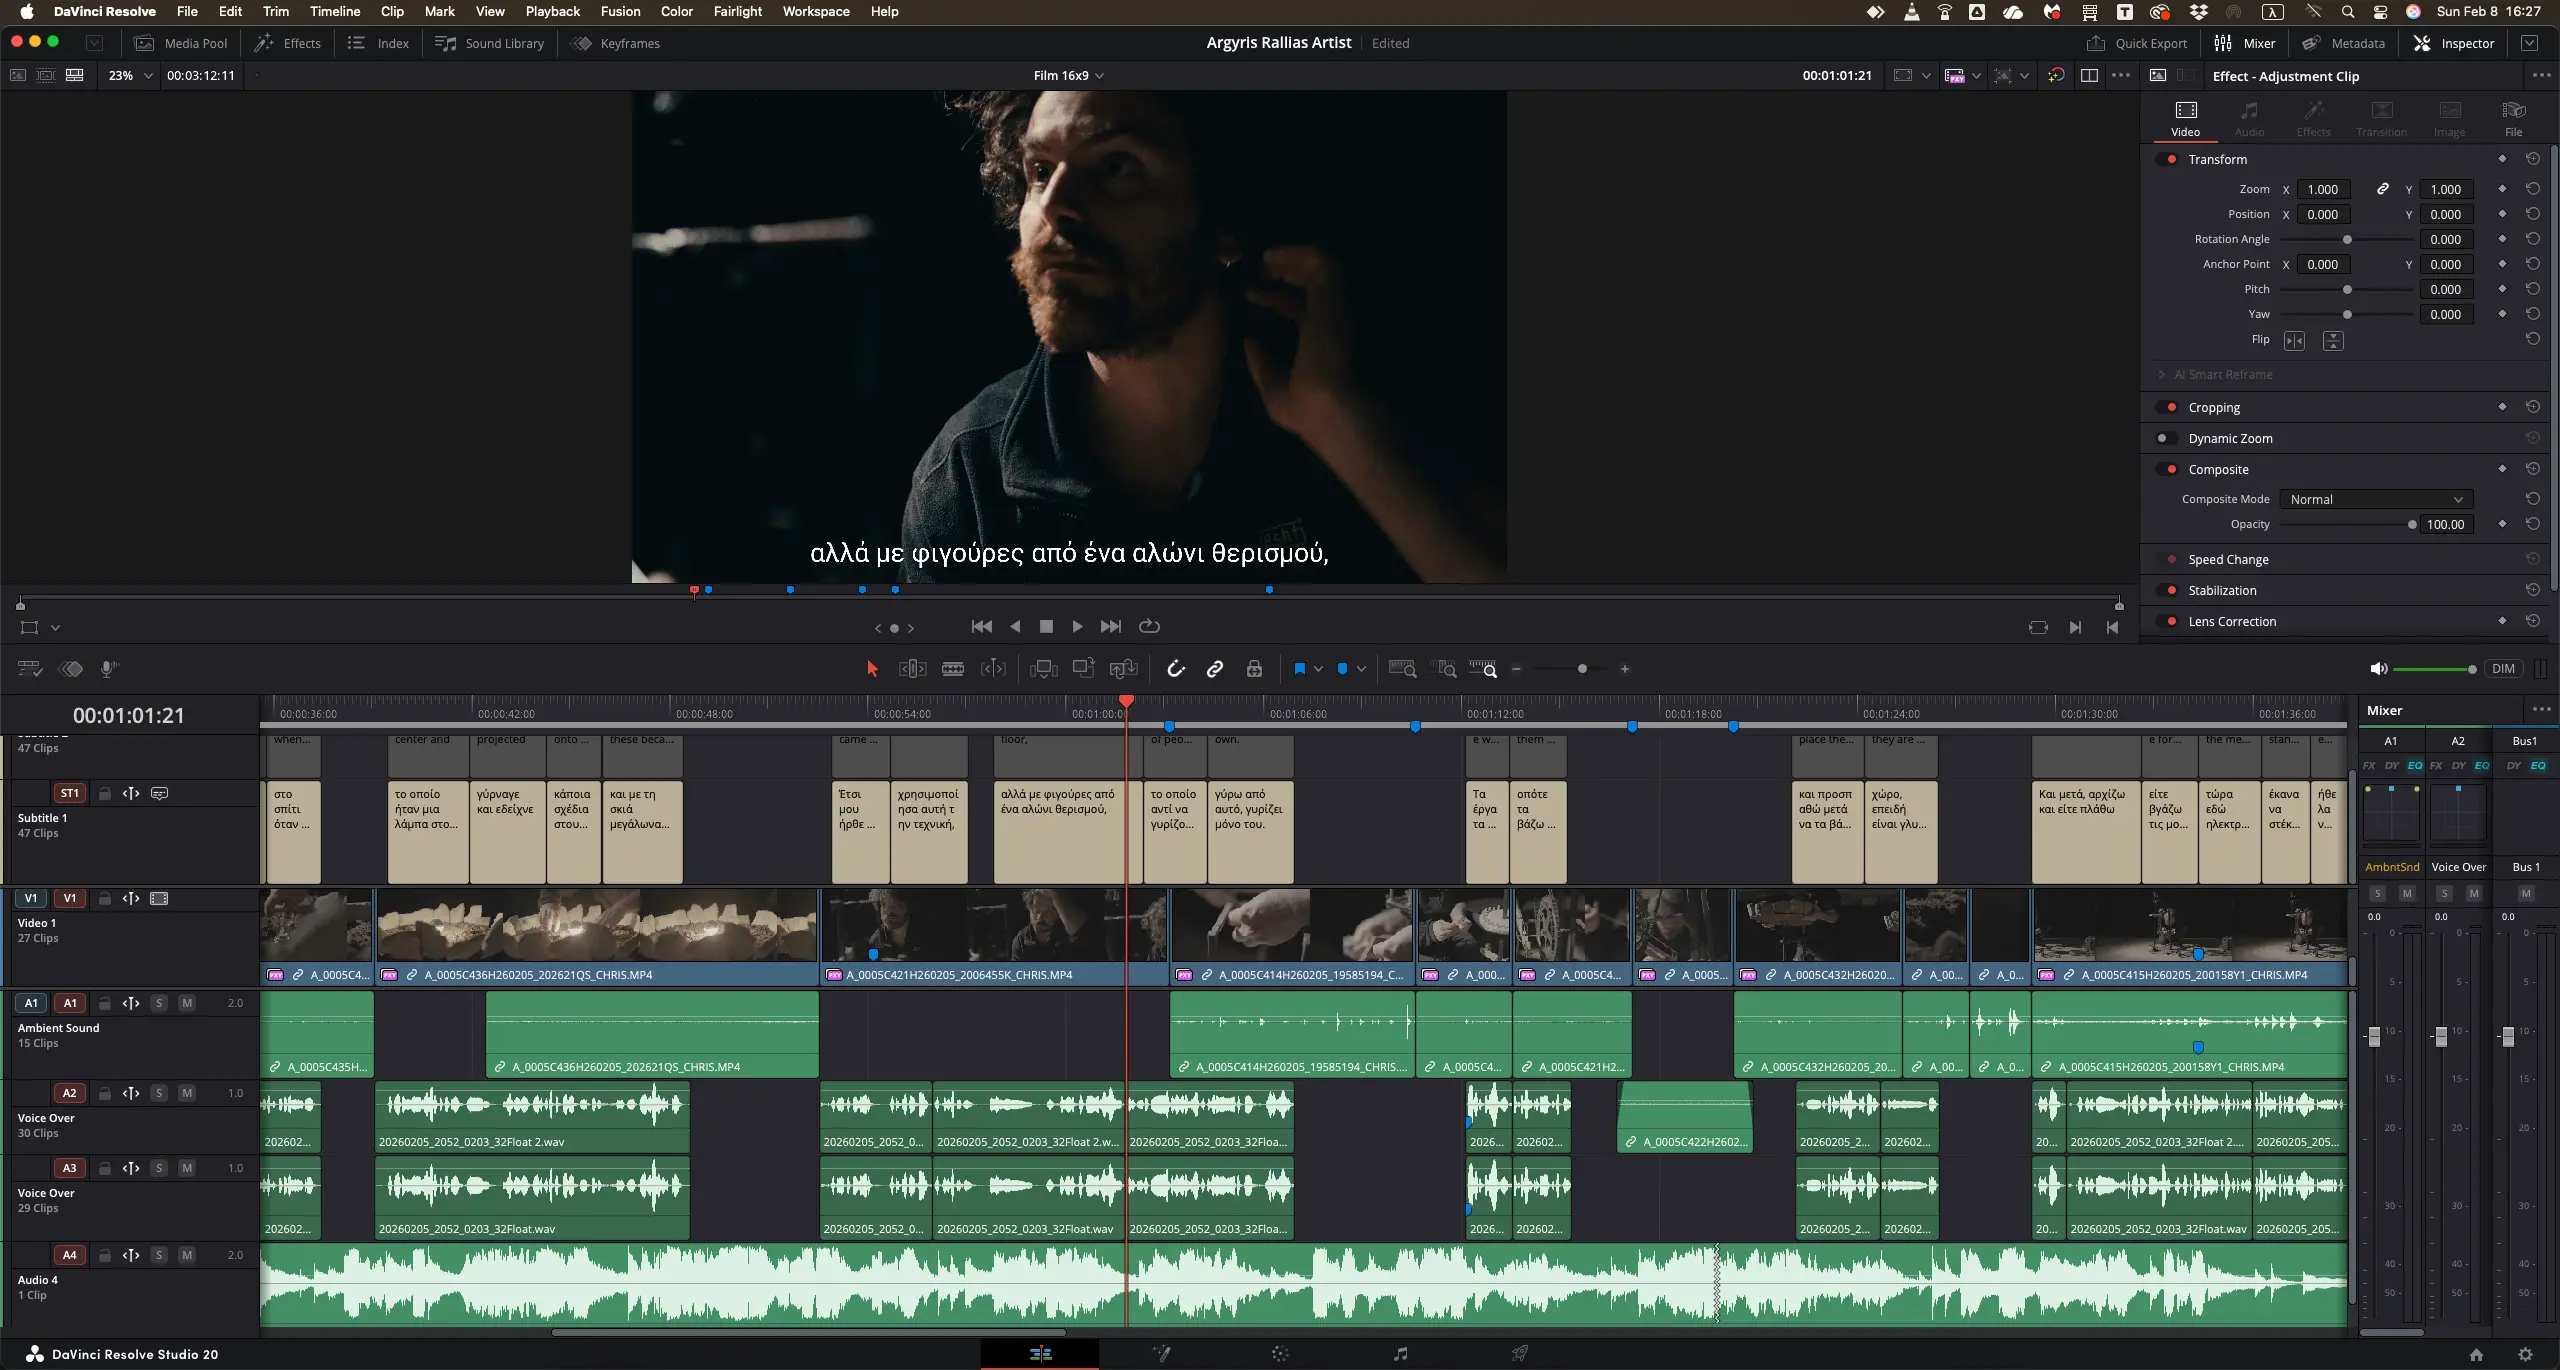The image size is (2560, 1370).
Task: Toggle Linked Selection chain icon
Action: pyautogui.click(x=1215, y=669)
